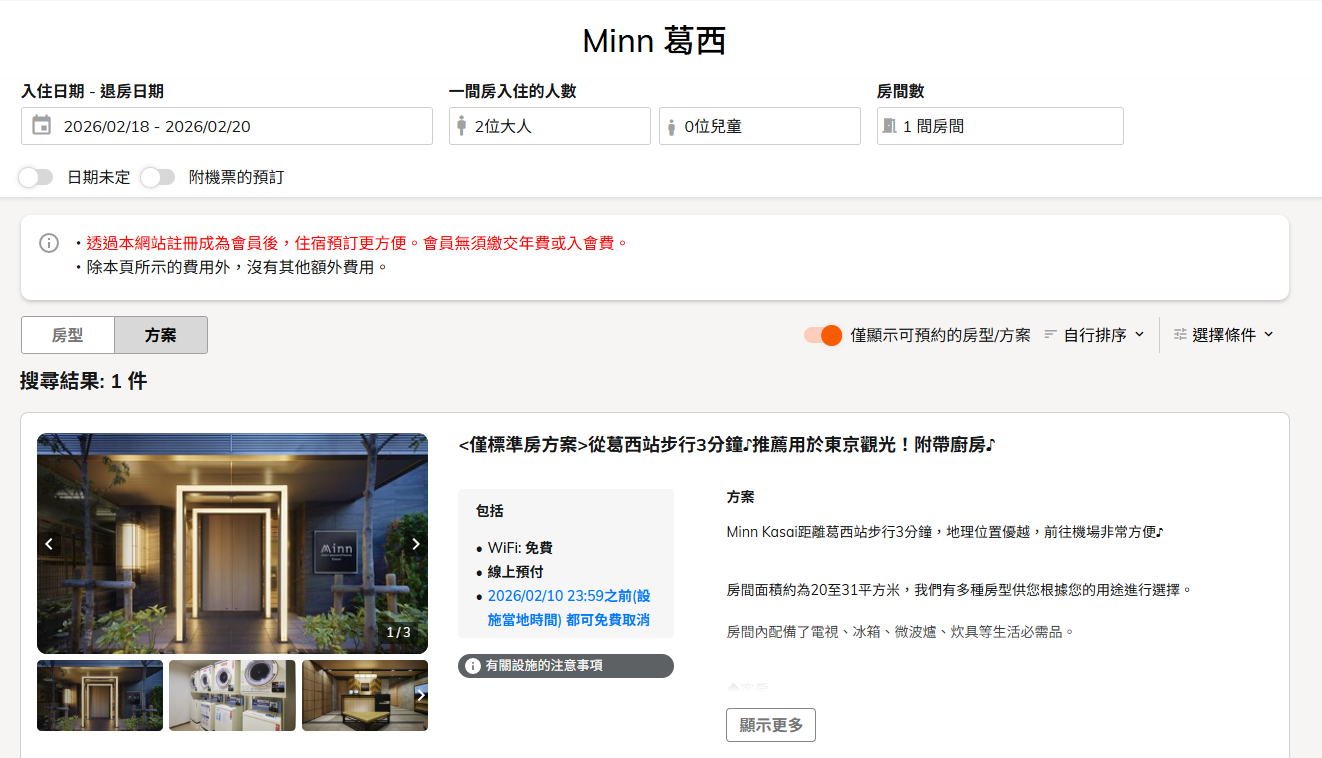This screenshot has height=758, width=1322.
Task: Click the info icon on 有關設施的注意事項
Action: point(472,665)
